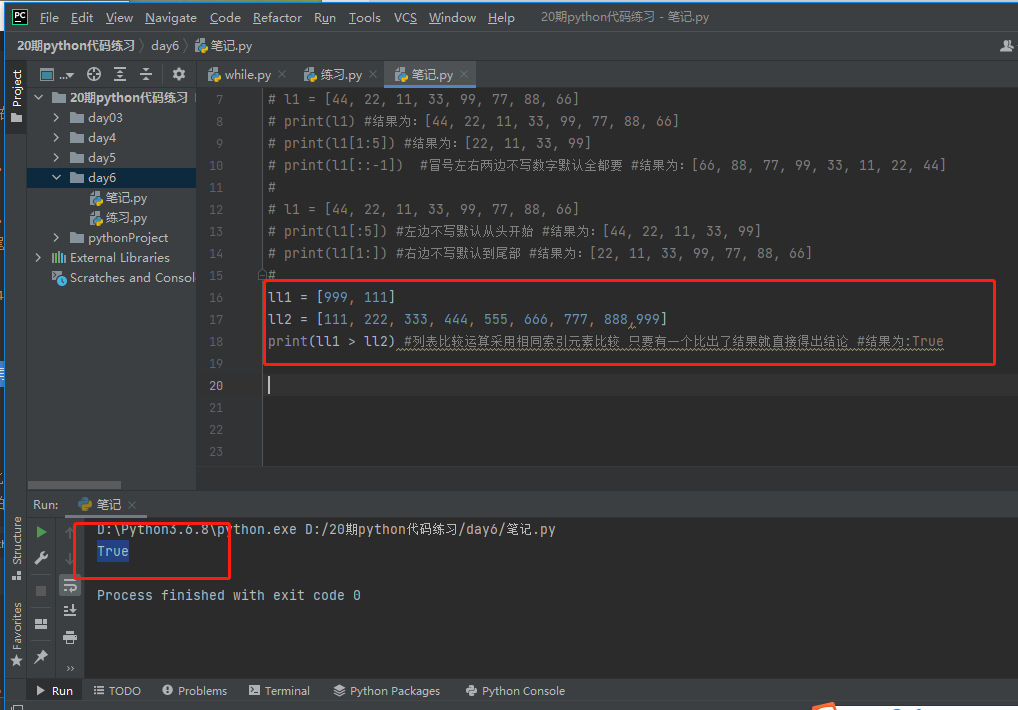Click the up arrow in Run console
The height and width of the screenshot is (710, 1018).
pos(69,532)
